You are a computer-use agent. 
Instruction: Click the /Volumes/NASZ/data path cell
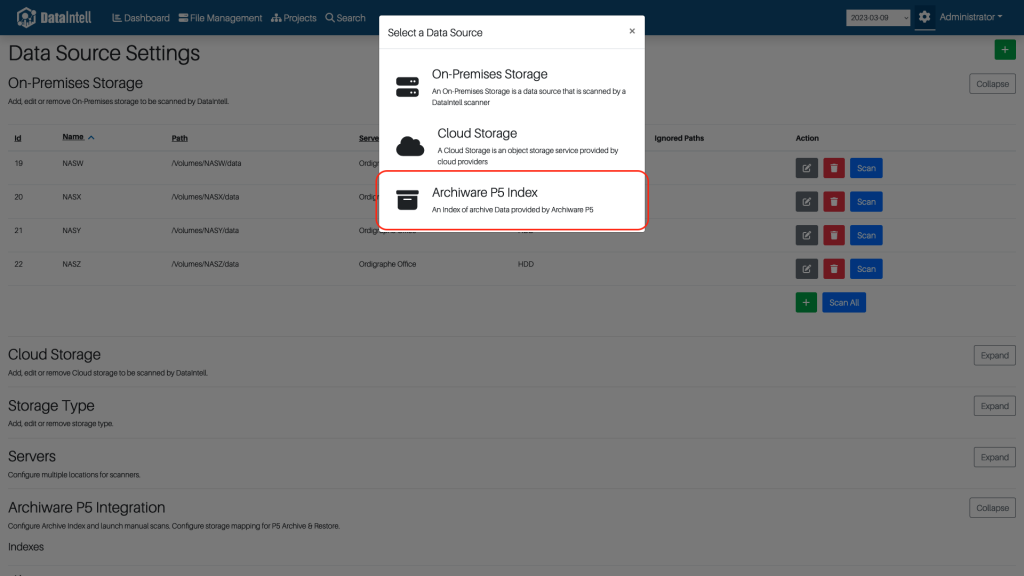[205, 264]
